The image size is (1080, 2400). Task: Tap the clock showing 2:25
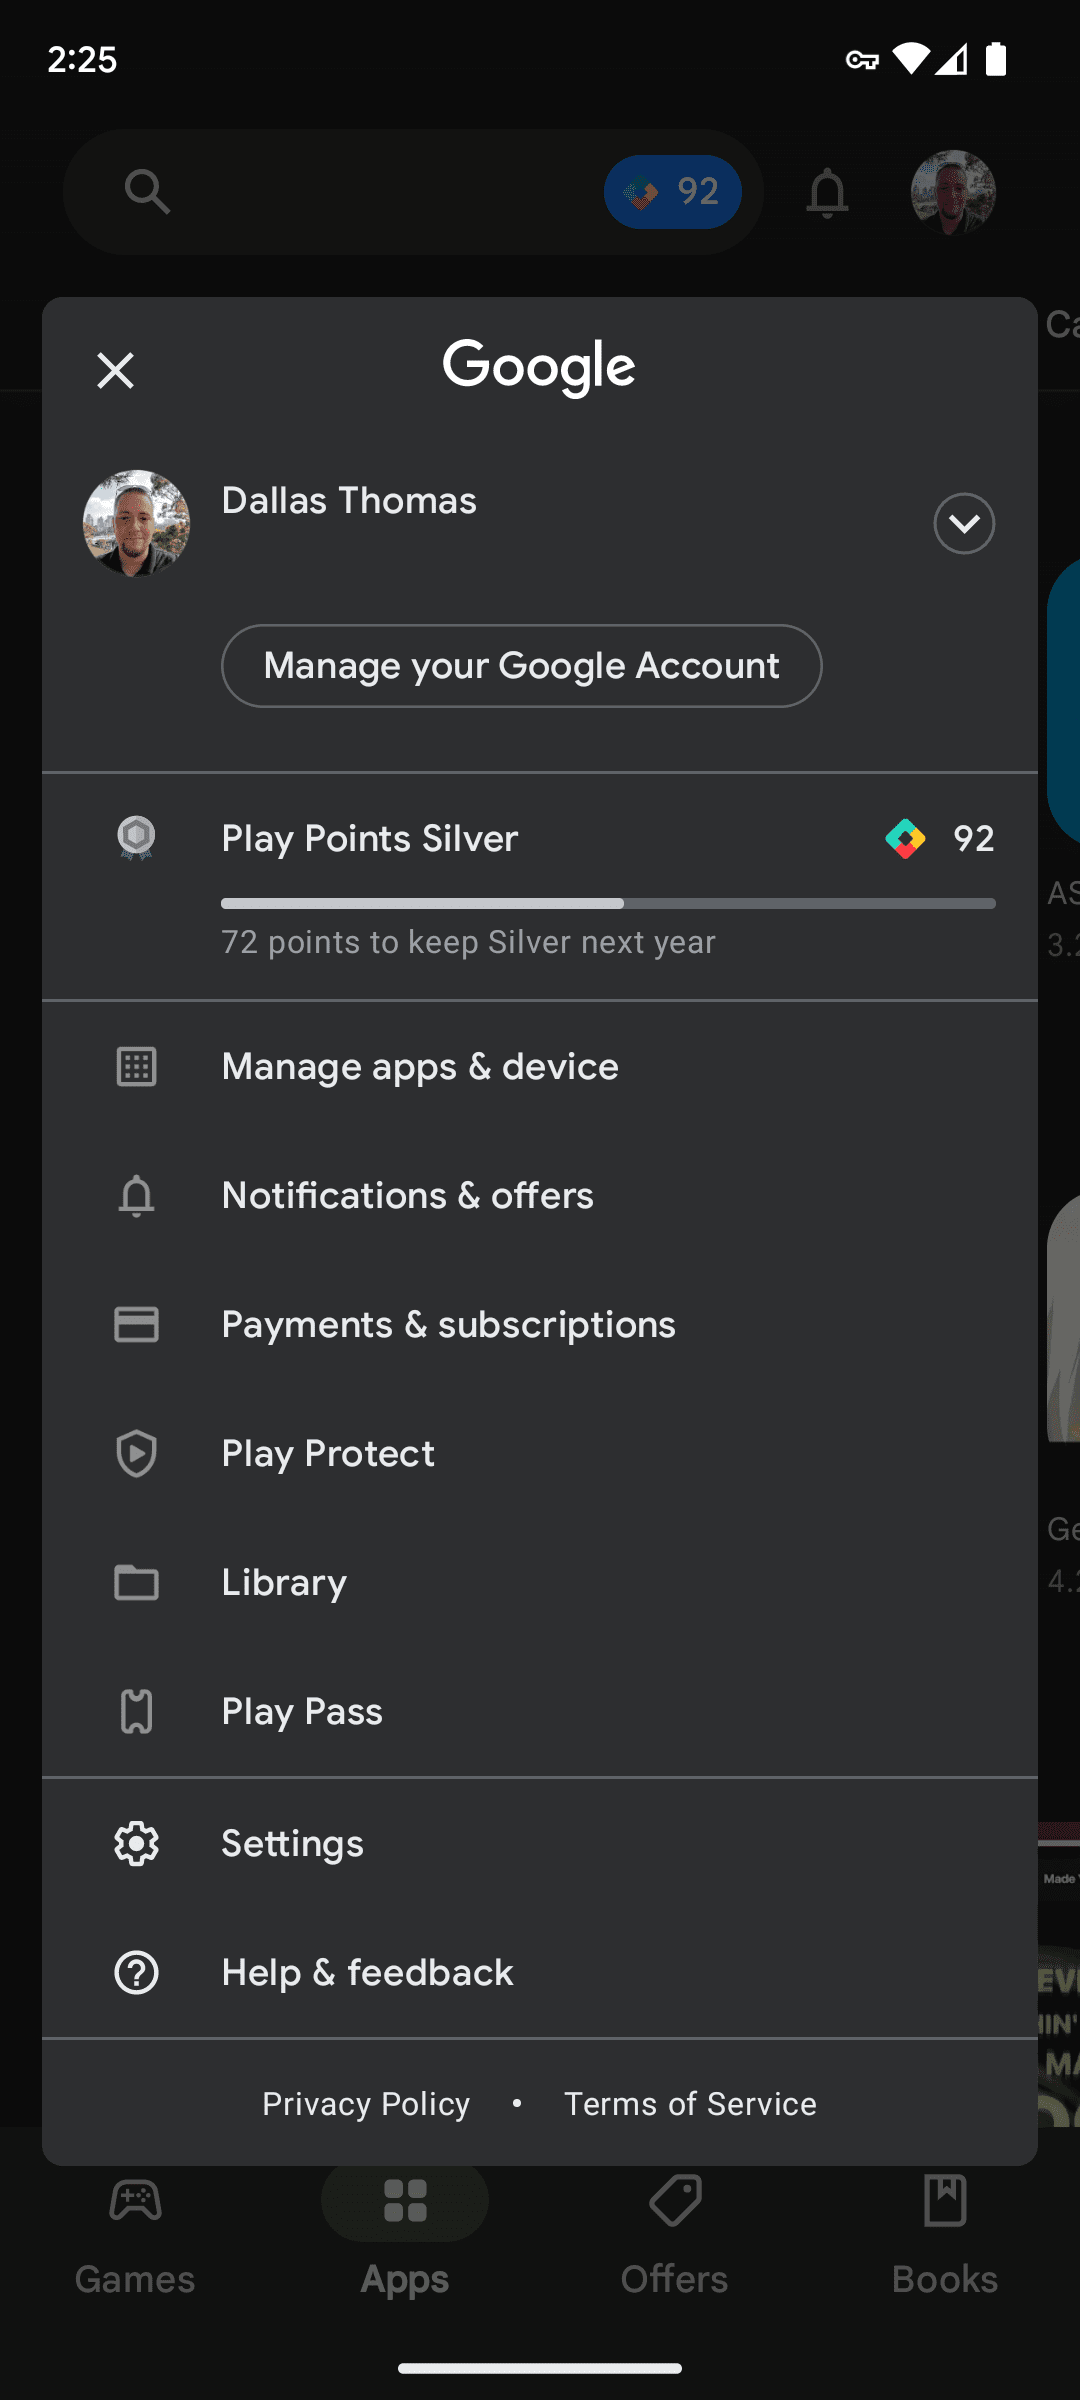pyautogui.click(x=82, y=60)
